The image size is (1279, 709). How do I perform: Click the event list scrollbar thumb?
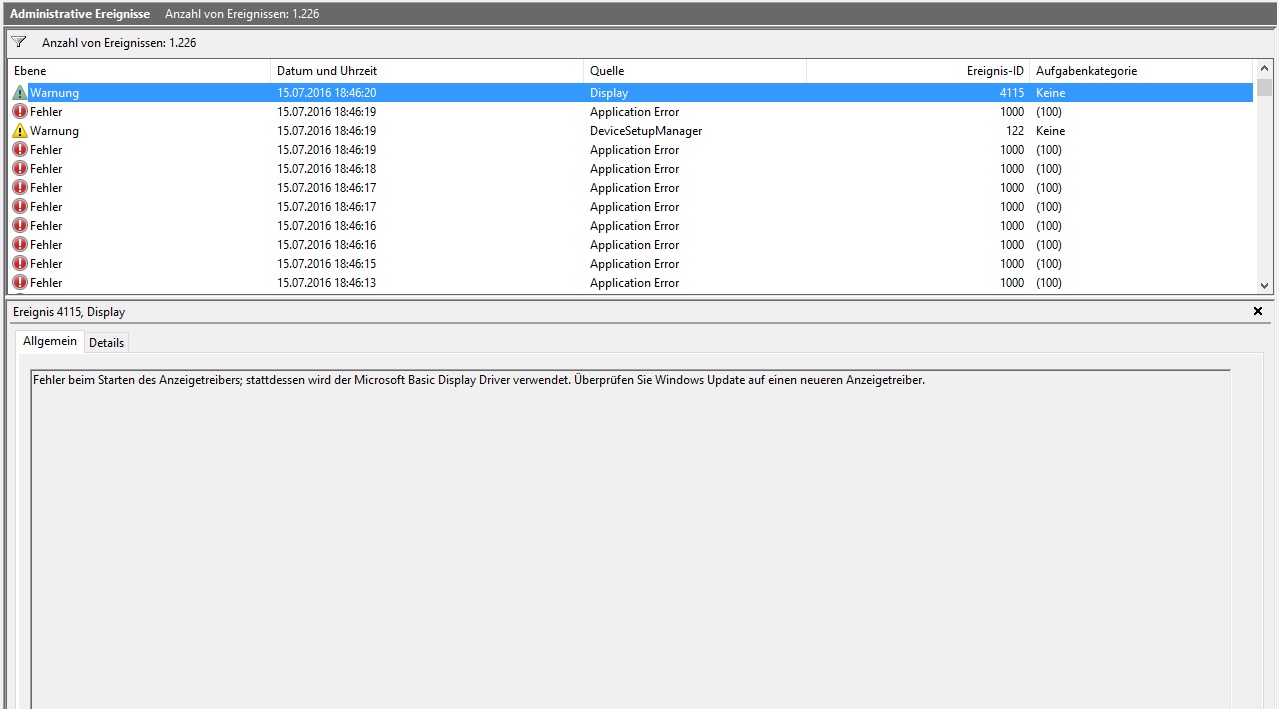click(1264, 87)
